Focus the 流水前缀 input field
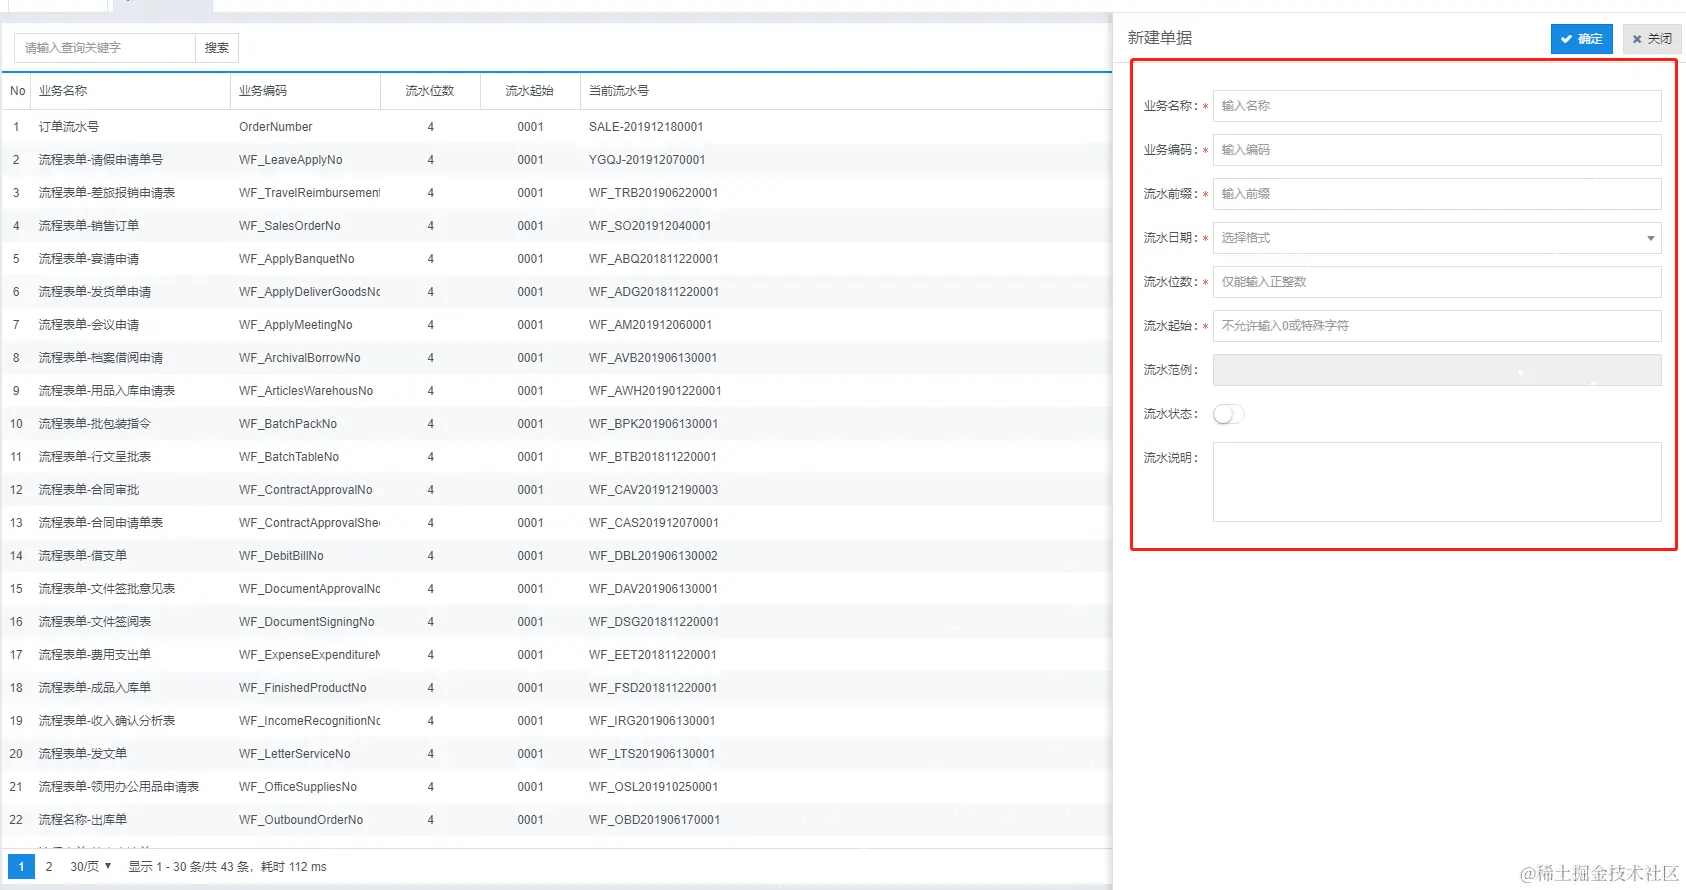This screenshot has width=1686, height=890. 1437,194
